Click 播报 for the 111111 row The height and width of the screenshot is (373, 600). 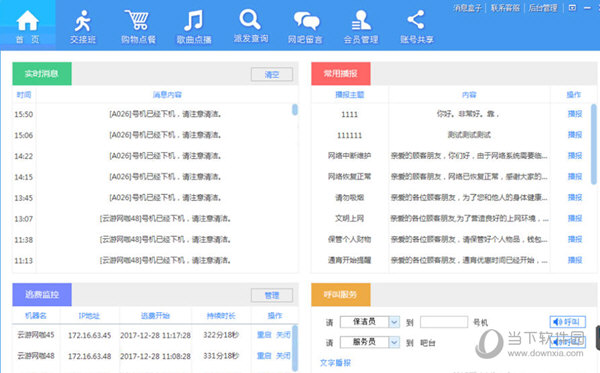(x=575, y=135)
